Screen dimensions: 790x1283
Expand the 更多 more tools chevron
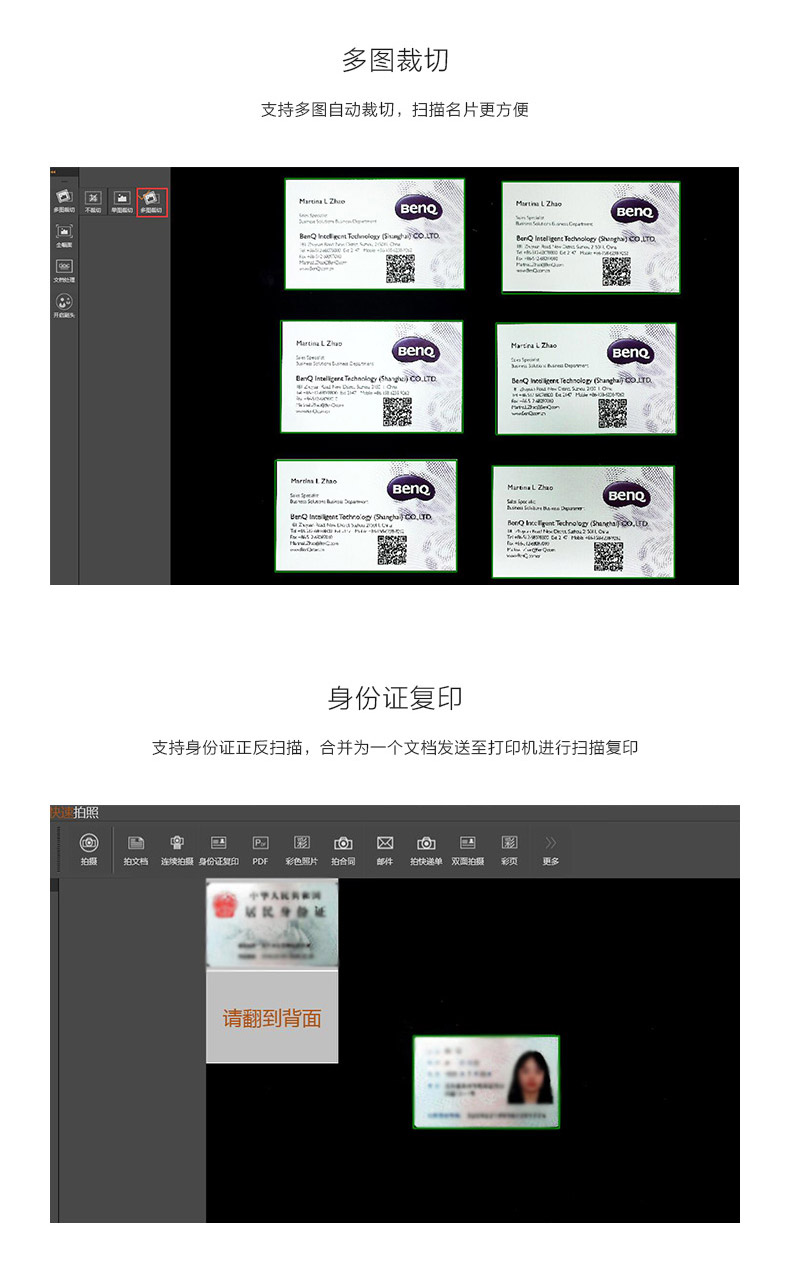click(550, 849)
